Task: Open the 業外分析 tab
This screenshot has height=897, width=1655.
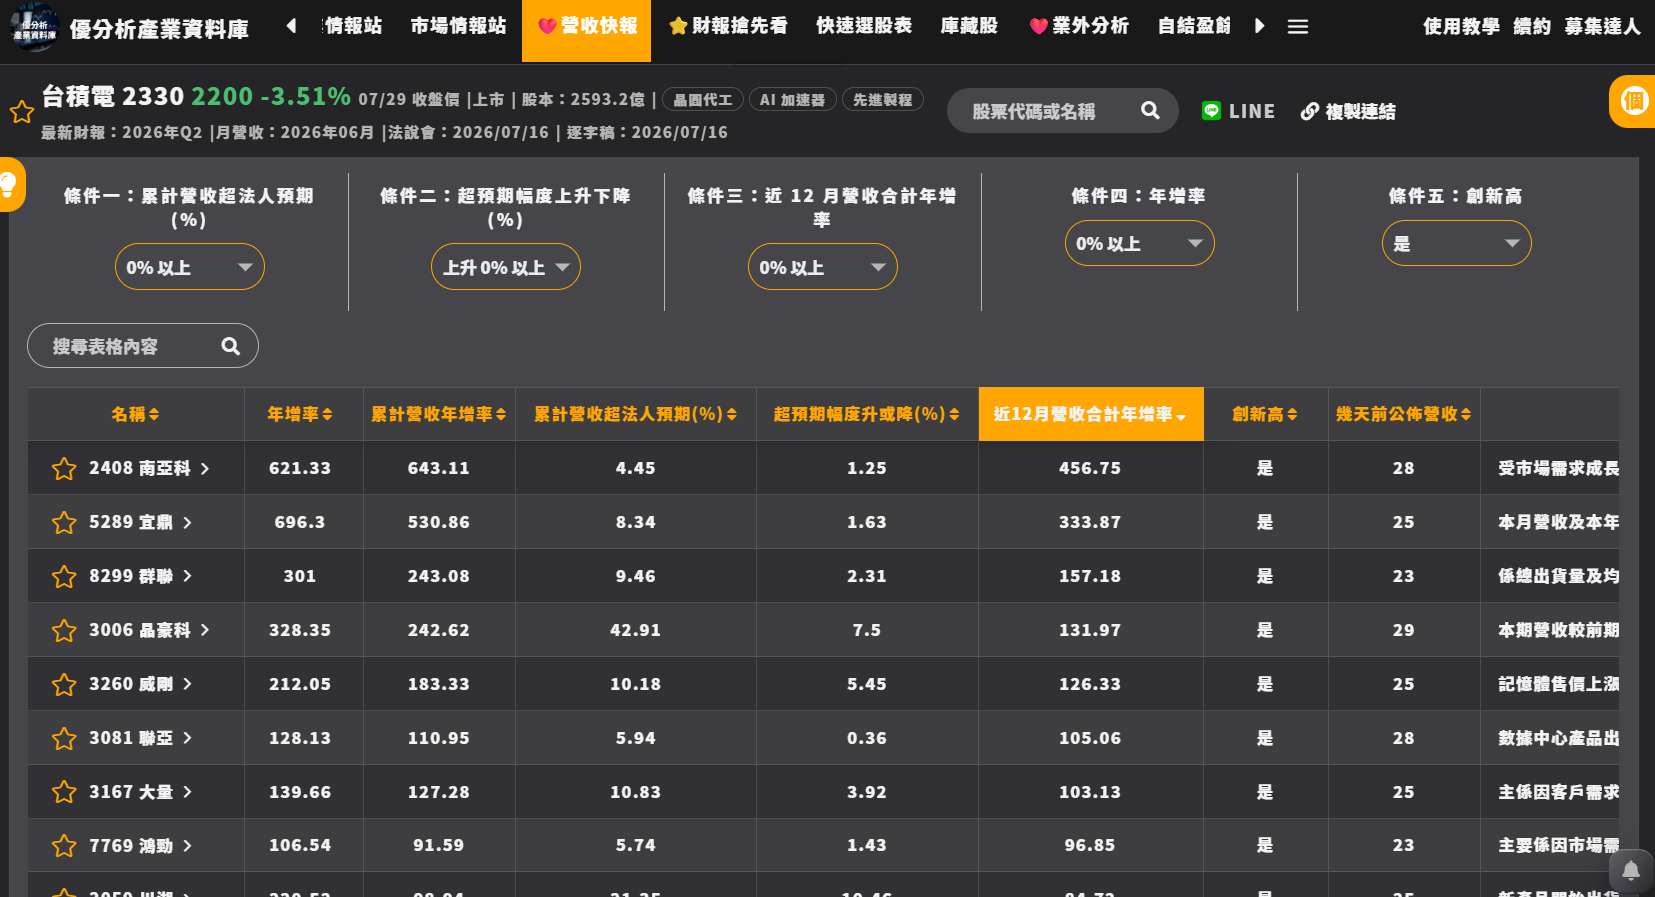Action: point(1079,26)
